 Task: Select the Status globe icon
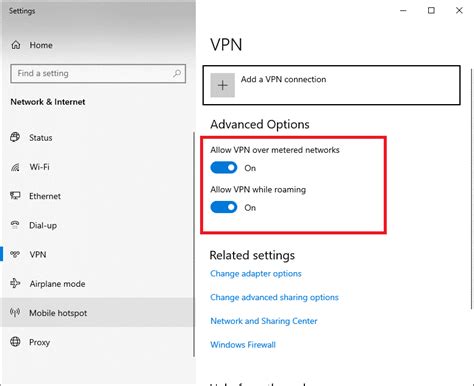click(15, 137)
